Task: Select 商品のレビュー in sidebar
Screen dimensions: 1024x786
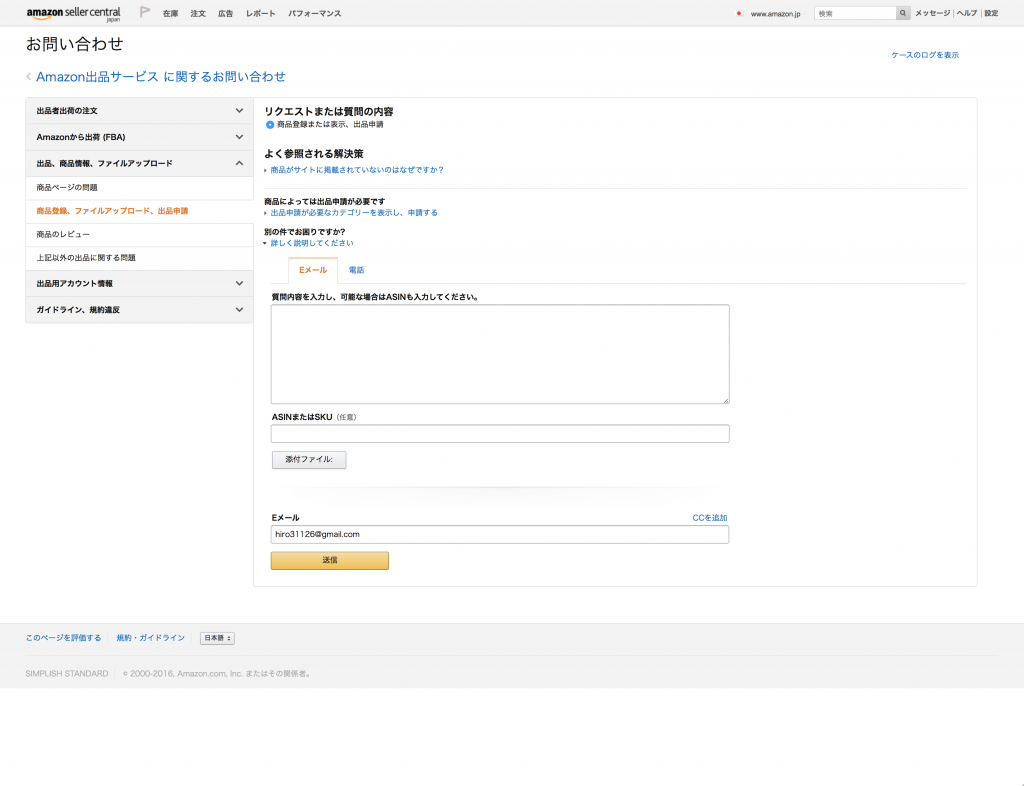Action: click(x=139, y=235)
